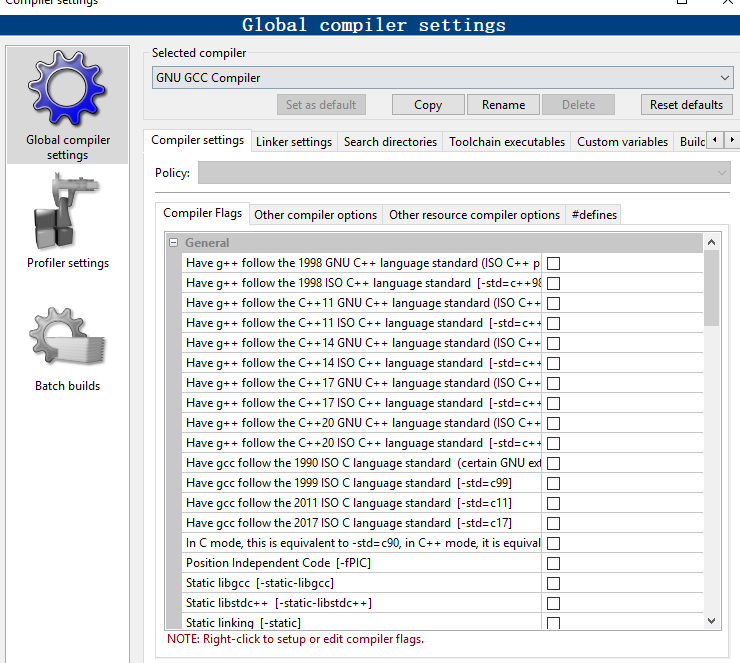
Task: Select Compiler Flags sub-tab
Action: pyautogui.click(x=202, y=213)
